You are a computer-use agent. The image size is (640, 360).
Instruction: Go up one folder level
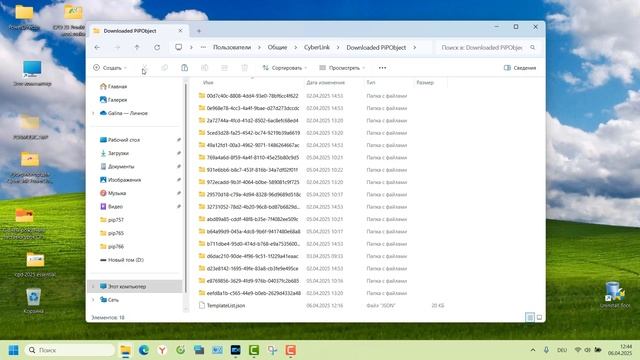[137, 47]
